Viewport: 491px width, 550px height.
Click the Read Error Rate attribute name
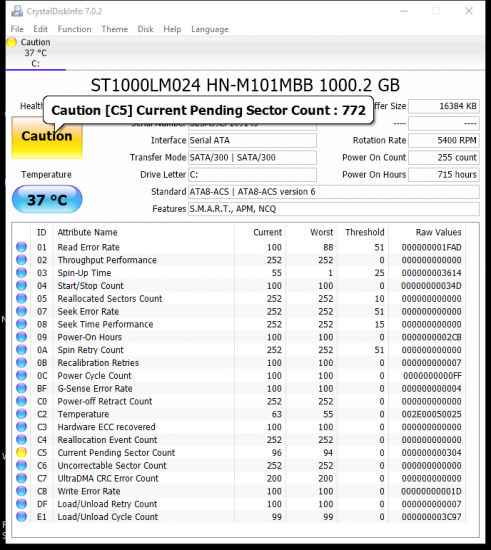click(88, 247)
